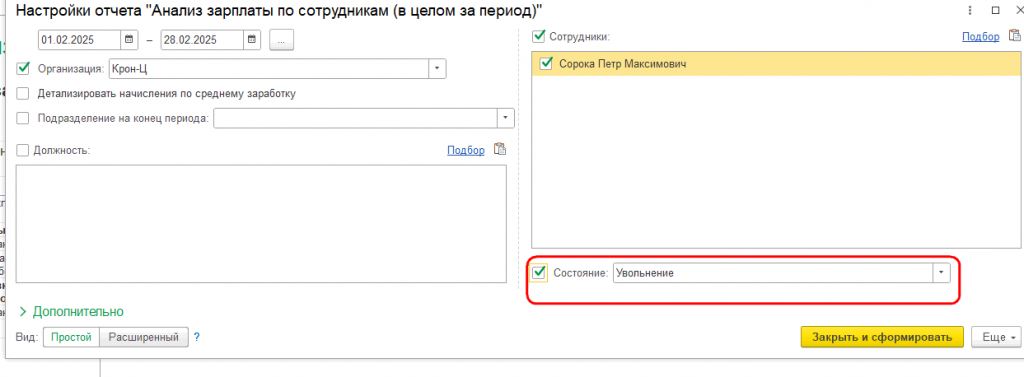The width and height of the screenshot is (1024, 377).
Task: Click the Подбор link for Должность
Action: pyautogui.click(x=466, y=150)
